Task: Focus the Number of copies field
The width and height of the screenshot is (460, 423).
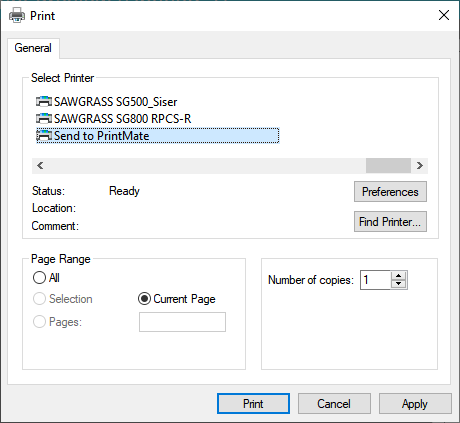Action: click(375, 280)
